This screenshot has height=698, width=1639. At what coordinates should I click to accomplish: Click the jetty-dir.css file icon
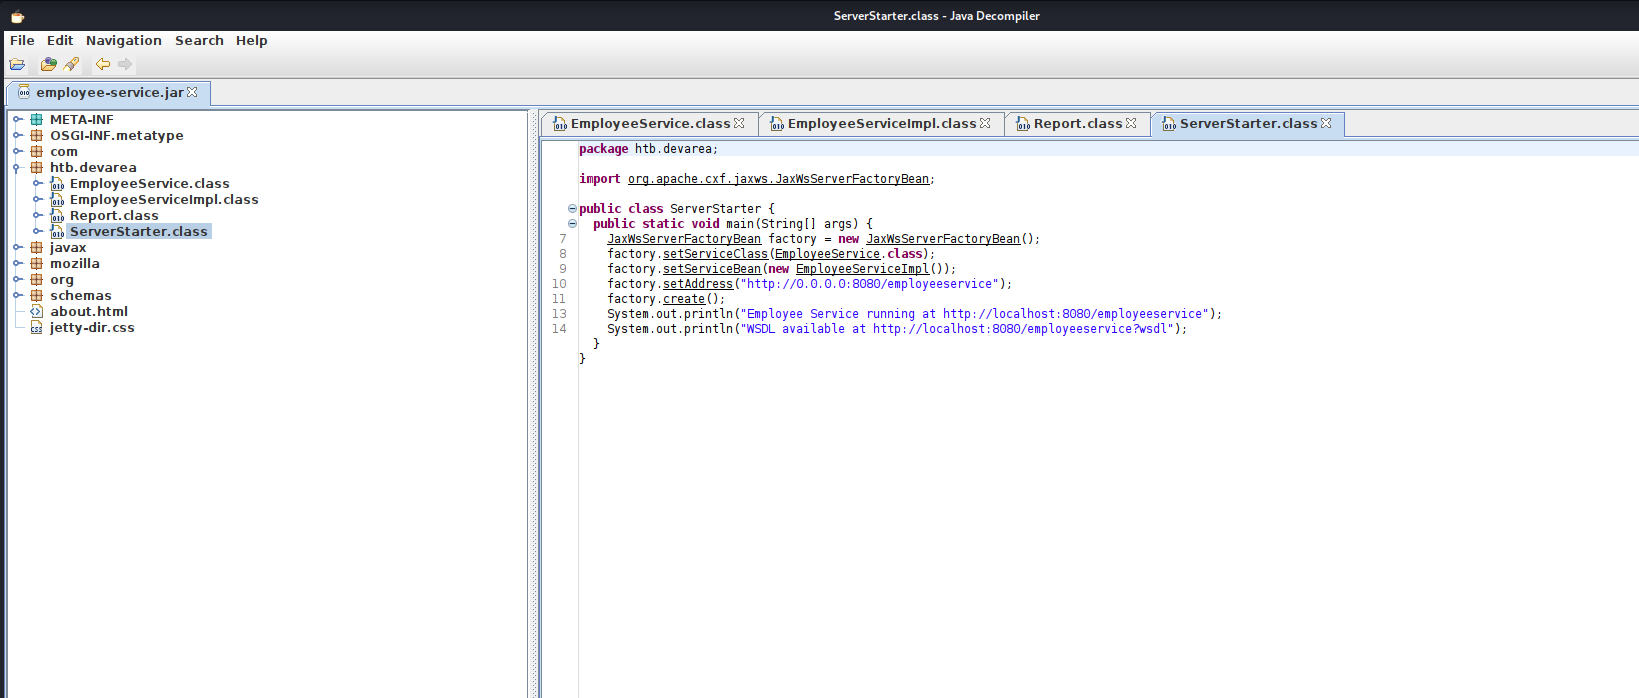coord(37,328)
